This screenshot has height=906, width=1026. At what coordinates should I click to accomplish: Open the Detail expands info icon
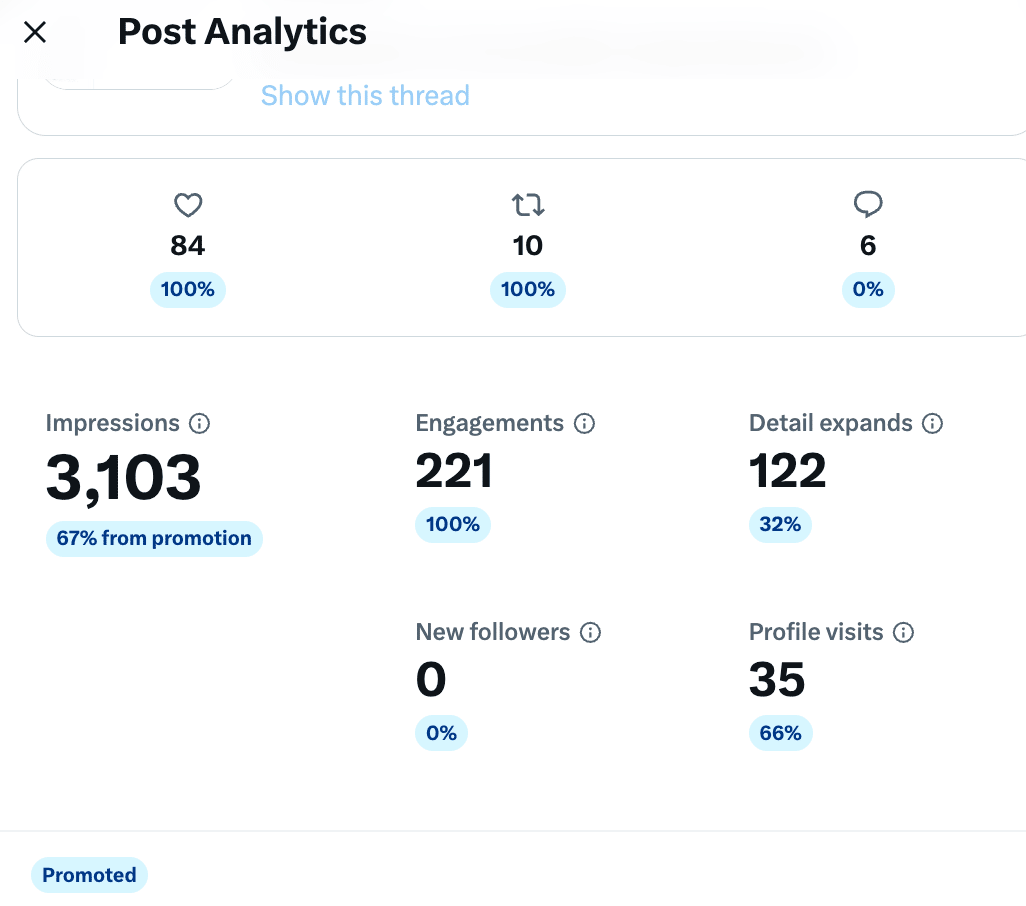click(932, 423)
